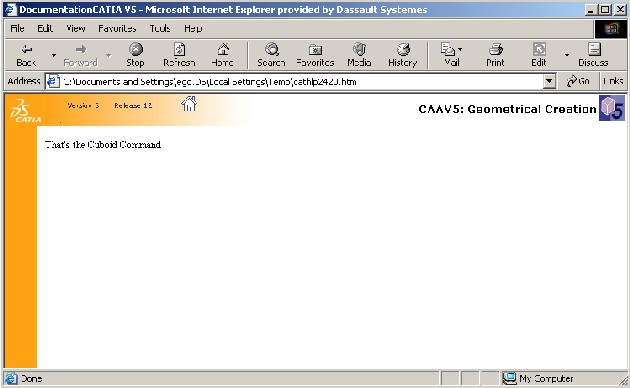Close the Internet Explorer window
630x388 pixels.
620,10
